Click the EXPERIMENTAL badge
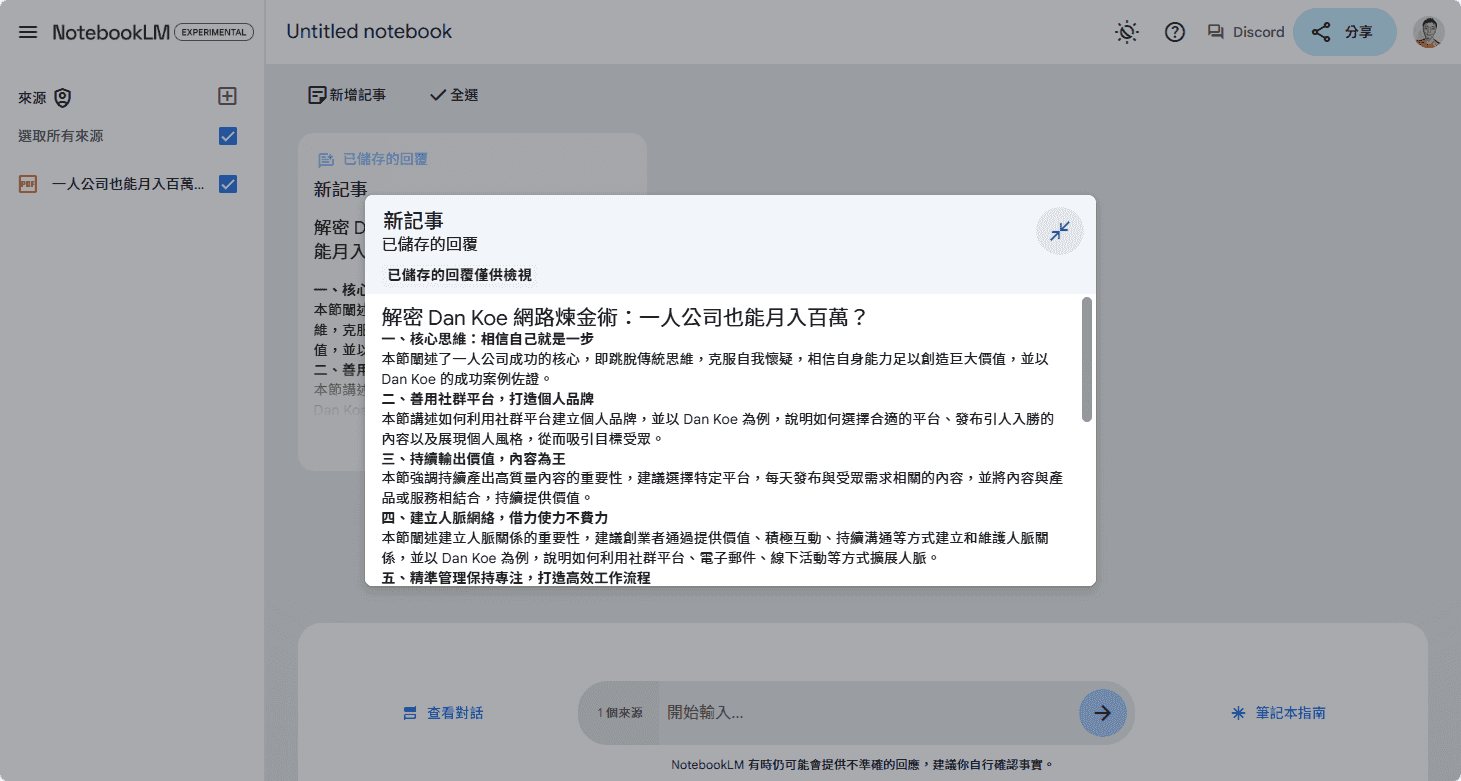The height and width of the screenshot is (781, 1461). tap(214, 32)
